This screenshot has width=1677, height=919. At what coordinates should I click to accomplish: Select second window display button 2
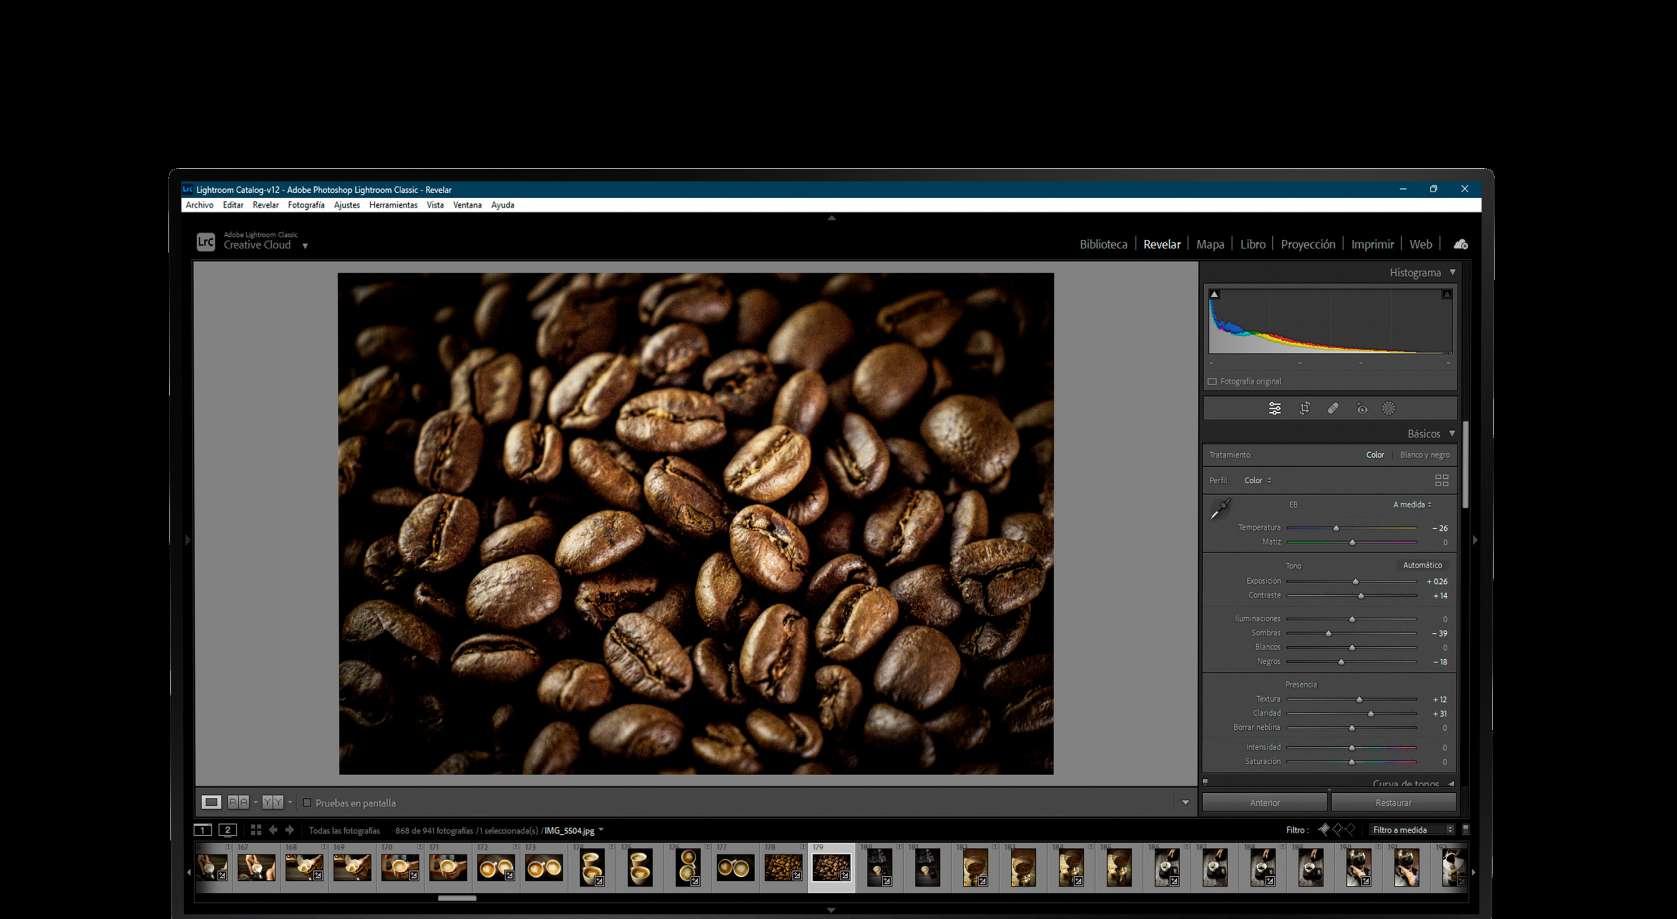(228, 830)
